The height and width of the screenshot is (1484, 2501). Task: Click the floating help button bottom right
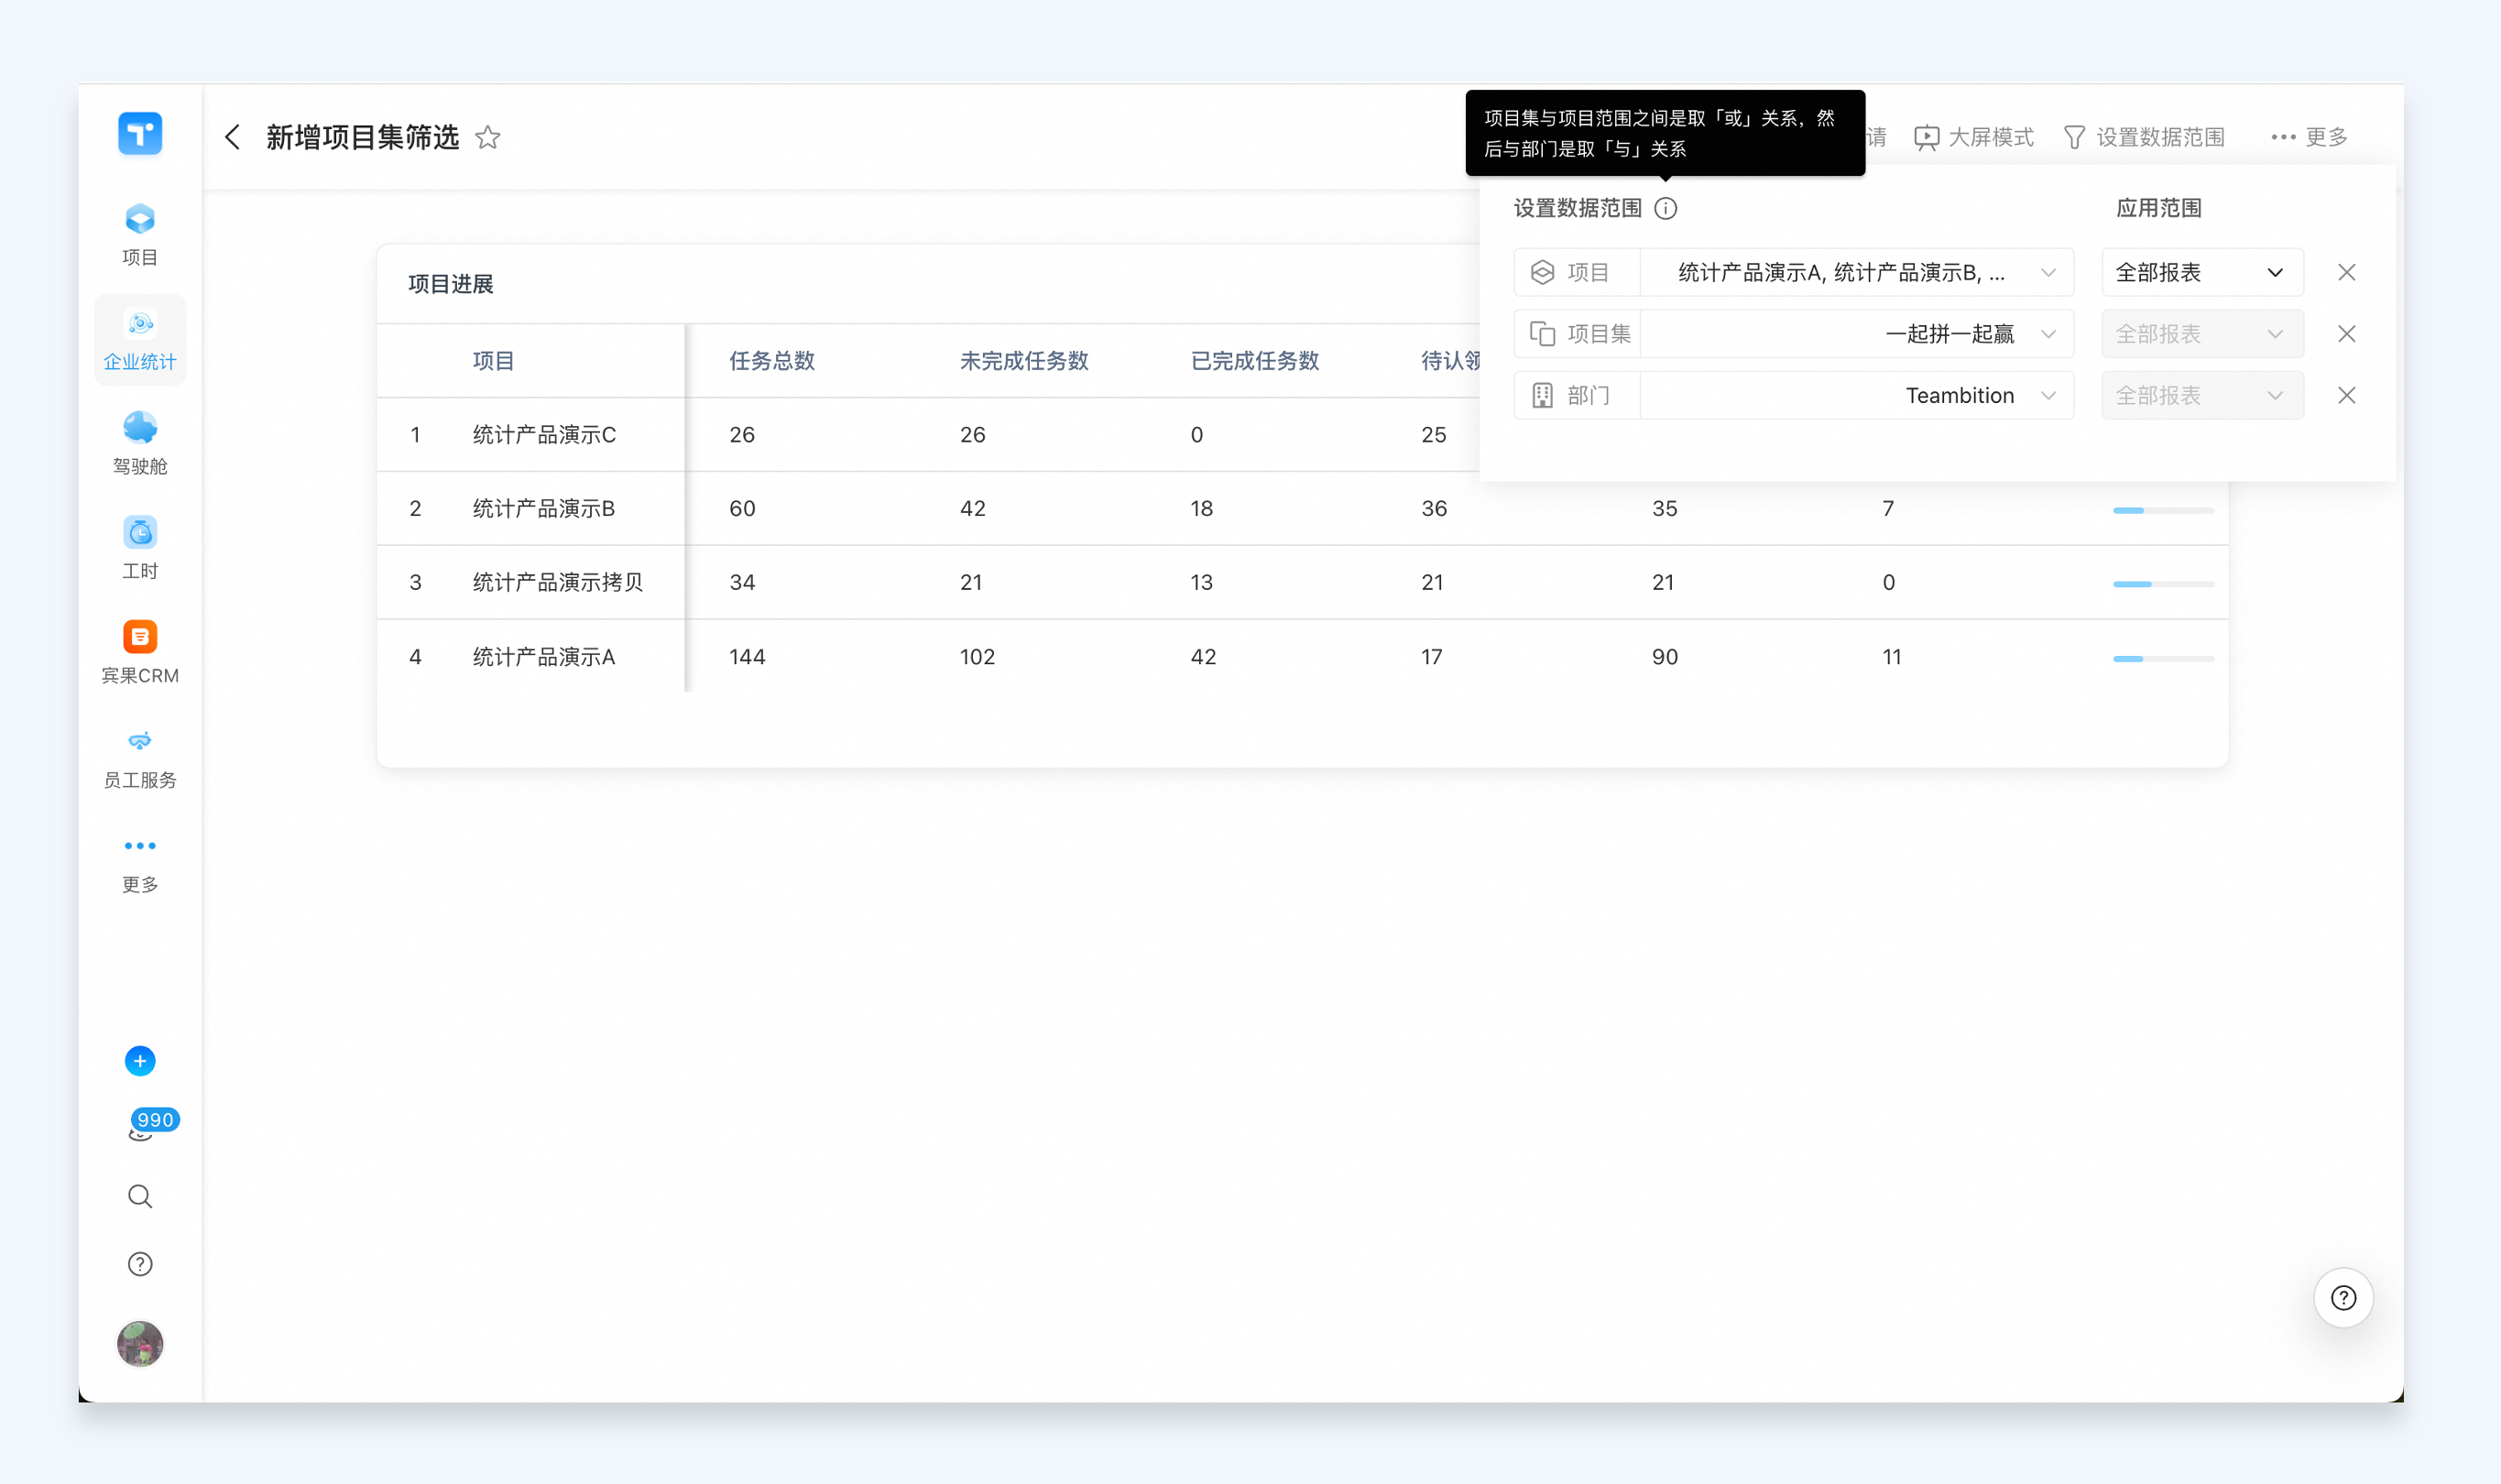(2343, 1297)
